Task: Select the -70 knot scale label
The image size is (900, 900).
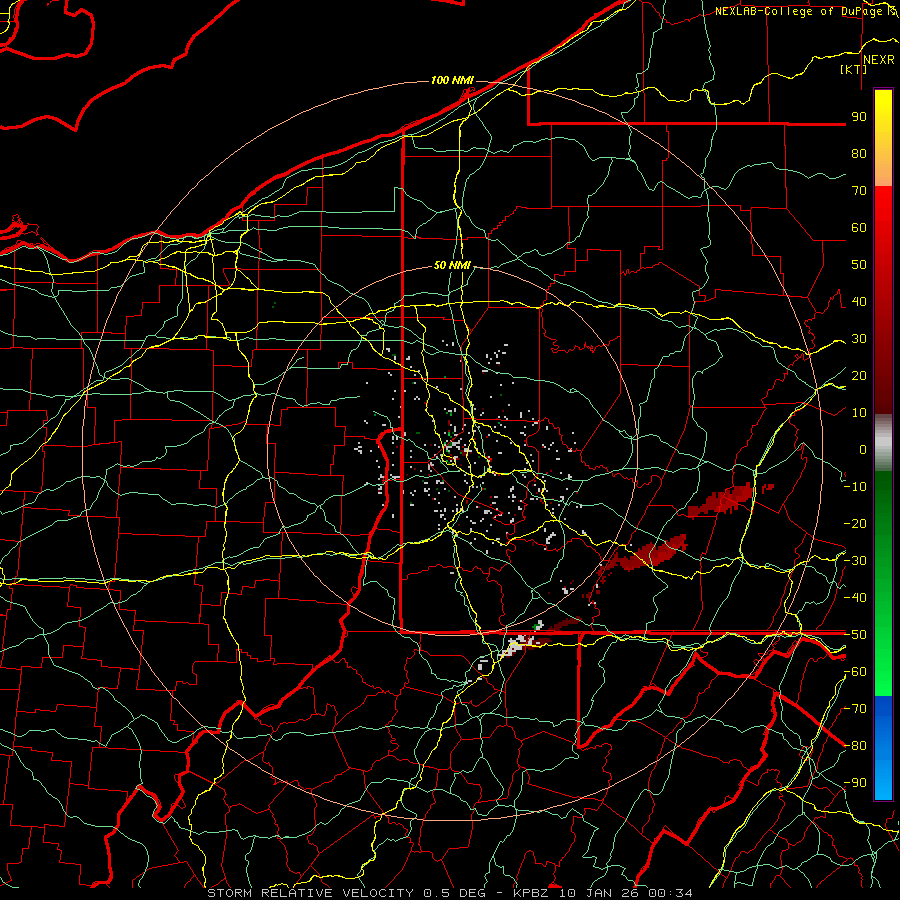Action: coord(855,709)
